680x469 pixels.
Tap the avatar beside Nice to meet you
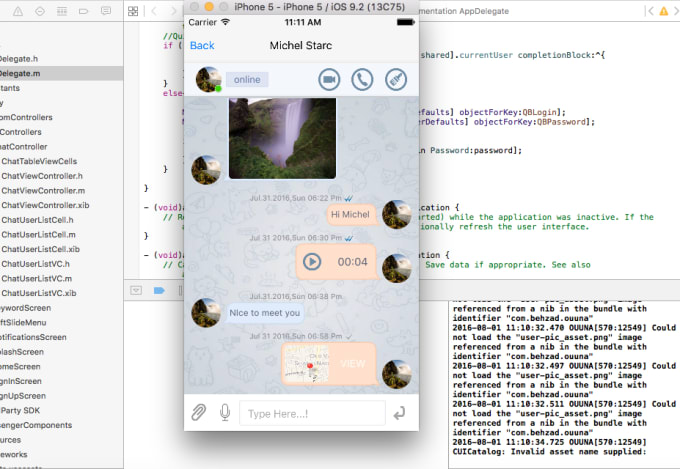[x=206, y=312]
